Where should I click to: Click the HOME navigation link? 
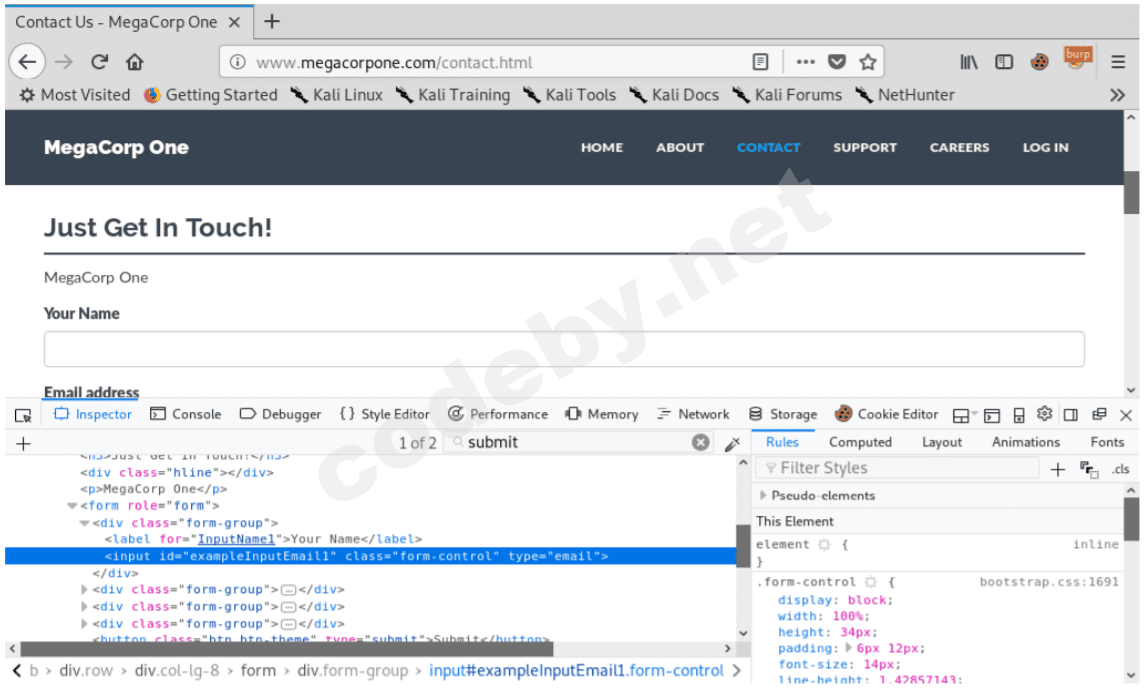(602, 147)
